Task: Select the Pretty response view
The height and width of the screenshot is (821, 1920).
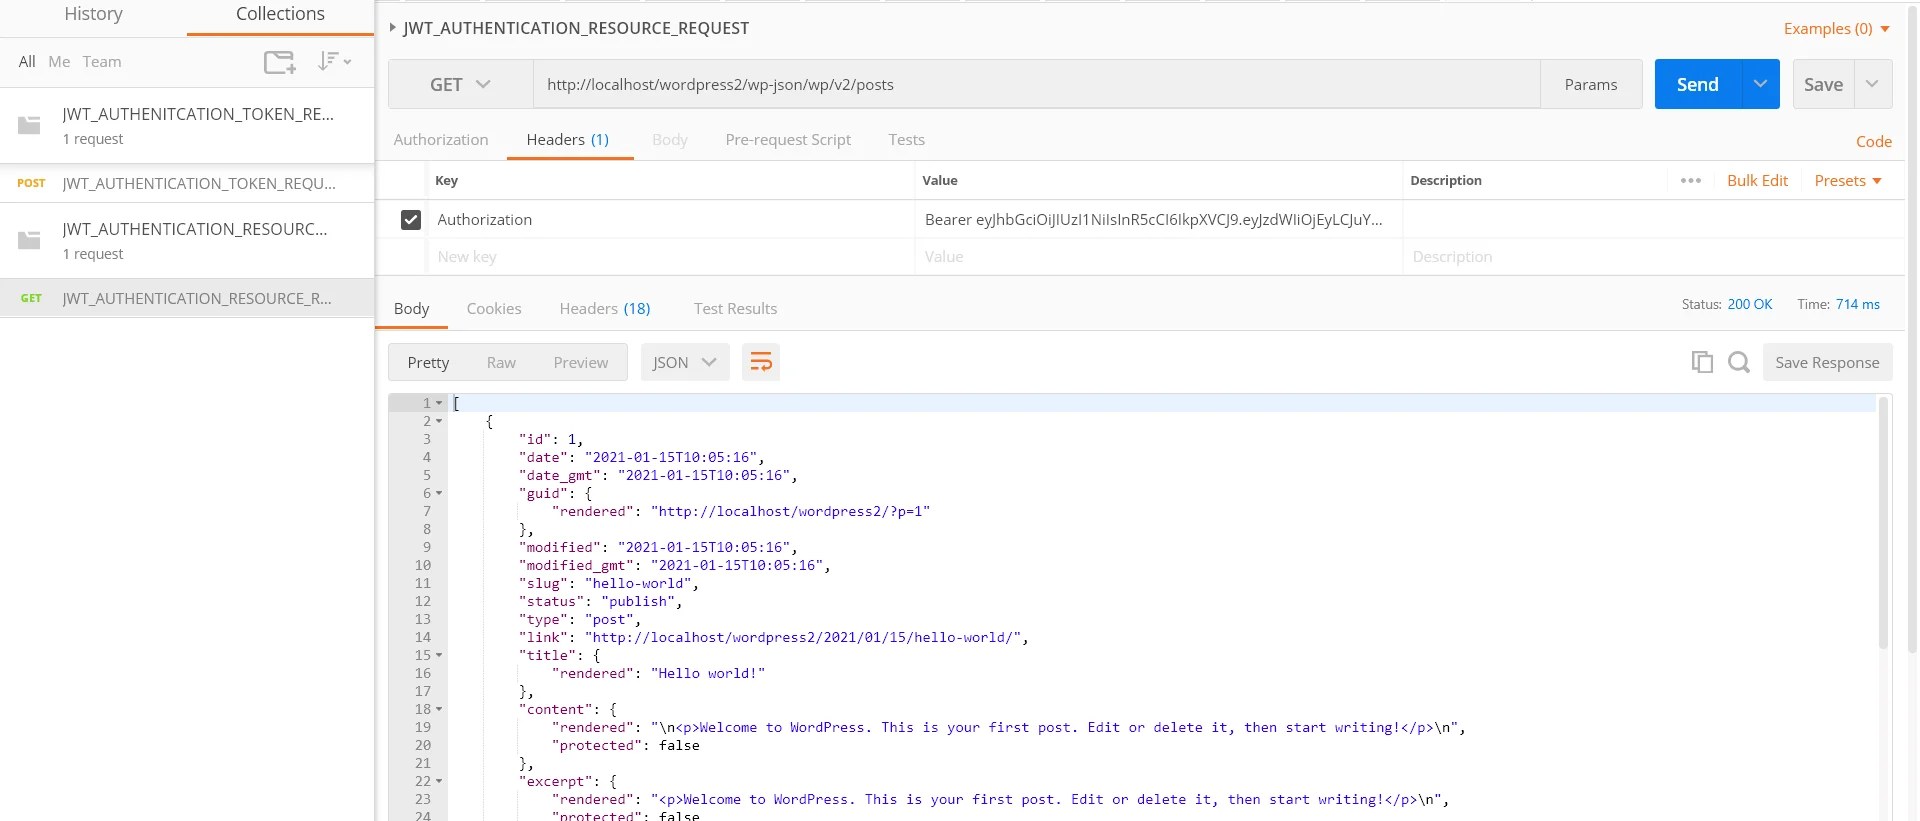Action: click(x=428, y=362)
